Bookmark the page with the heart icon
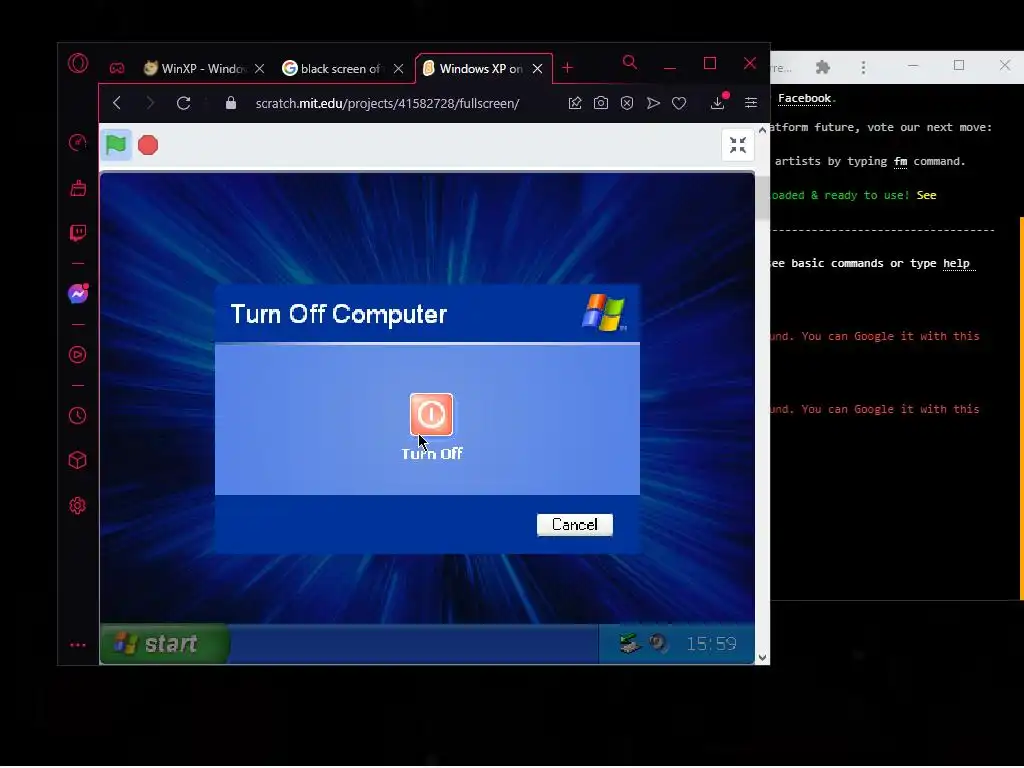 tap(679, 103)
